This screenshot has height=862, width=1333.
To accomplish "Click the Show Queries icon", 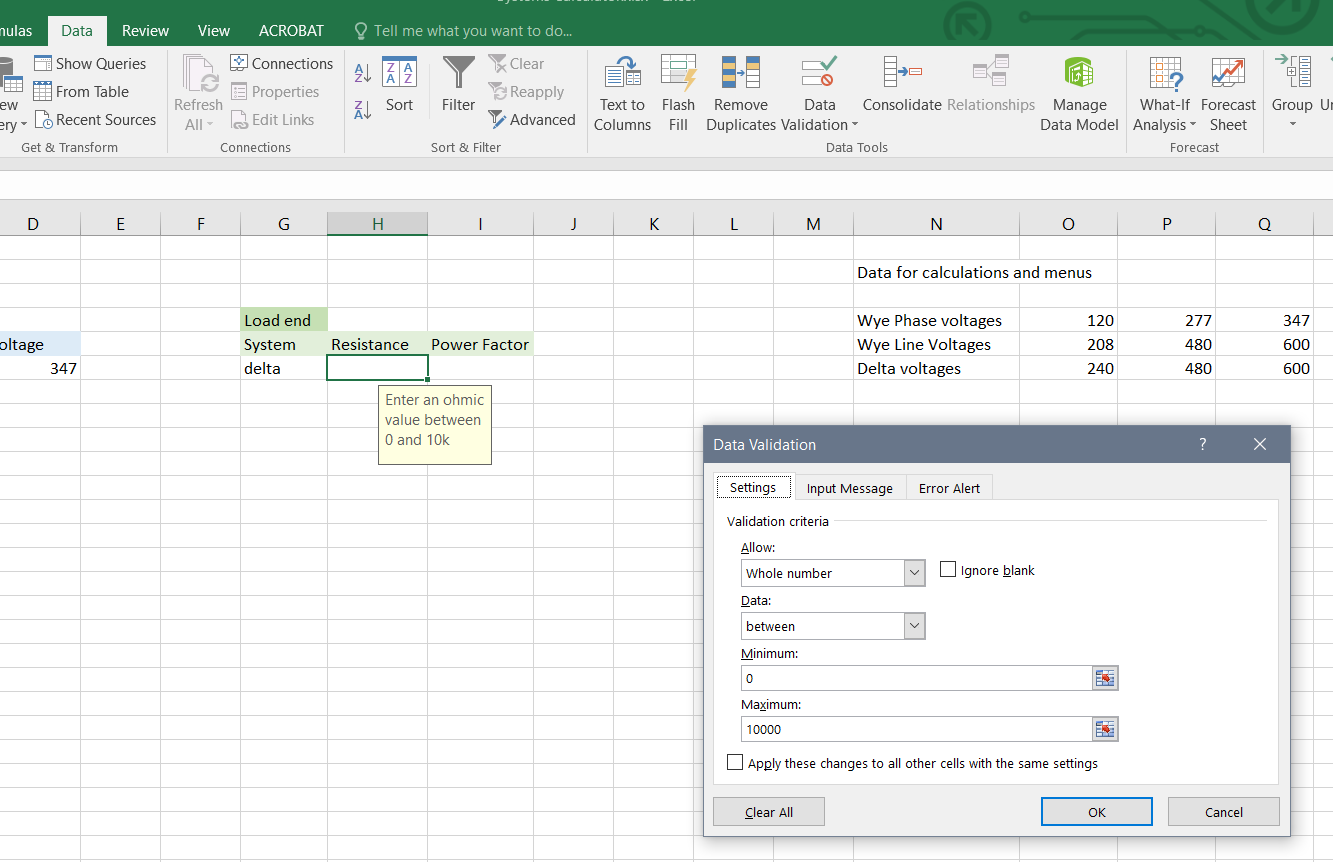I will point(43,63).
